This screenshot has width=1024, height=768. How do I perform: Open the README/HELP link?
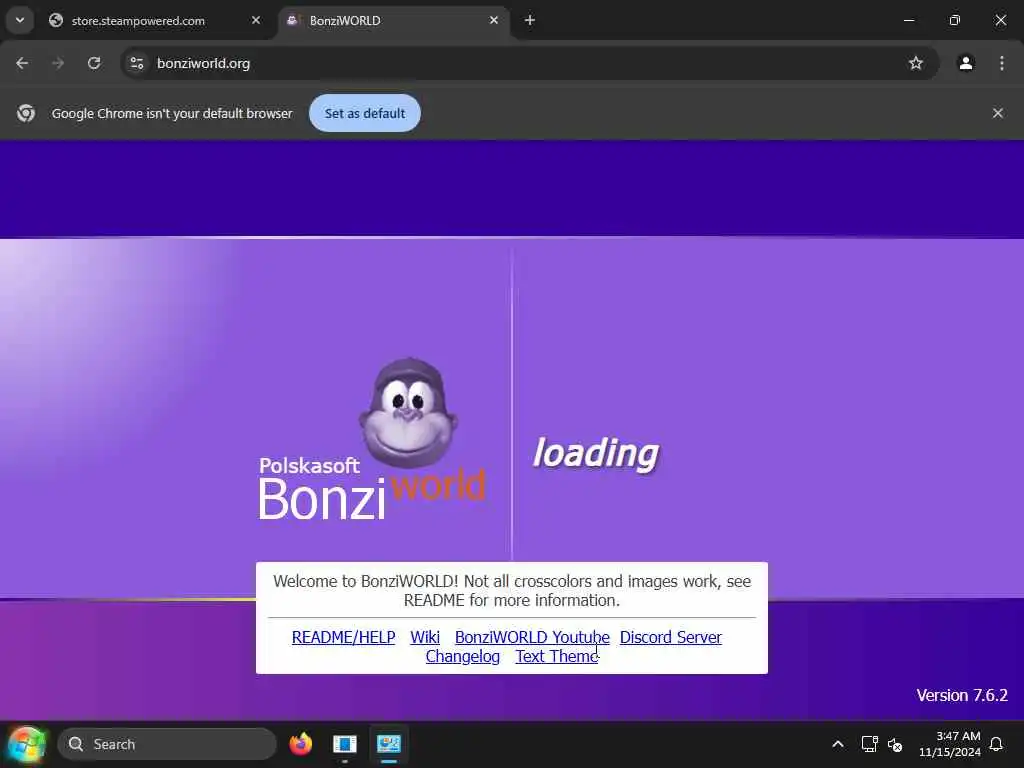(x=344, y=637)
